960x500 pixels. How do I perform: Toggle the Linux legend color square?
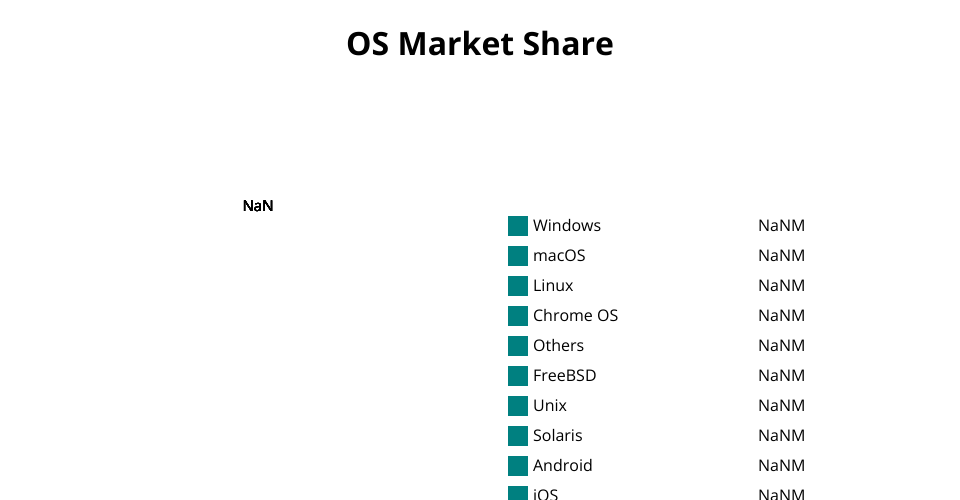point(518,286)
